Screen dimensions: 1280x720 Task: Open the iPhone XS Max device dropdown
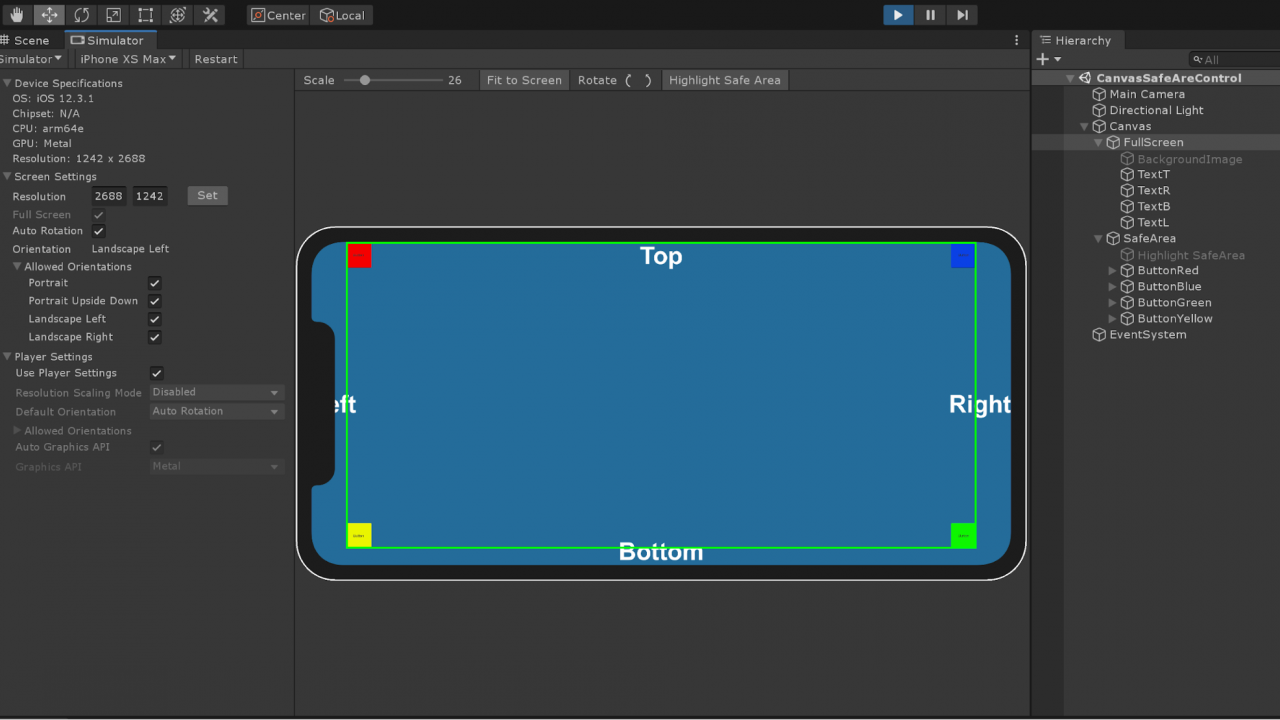pyautogui.click(x=128, y=59)
